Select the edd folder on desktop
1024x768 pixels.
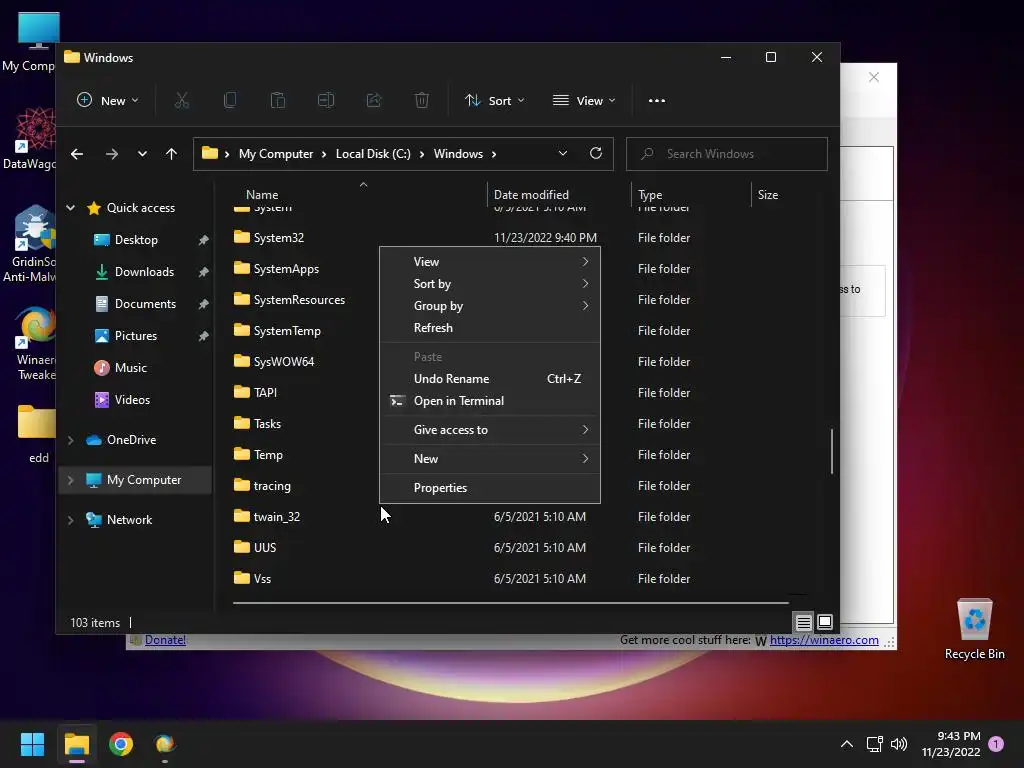[38, 434]
